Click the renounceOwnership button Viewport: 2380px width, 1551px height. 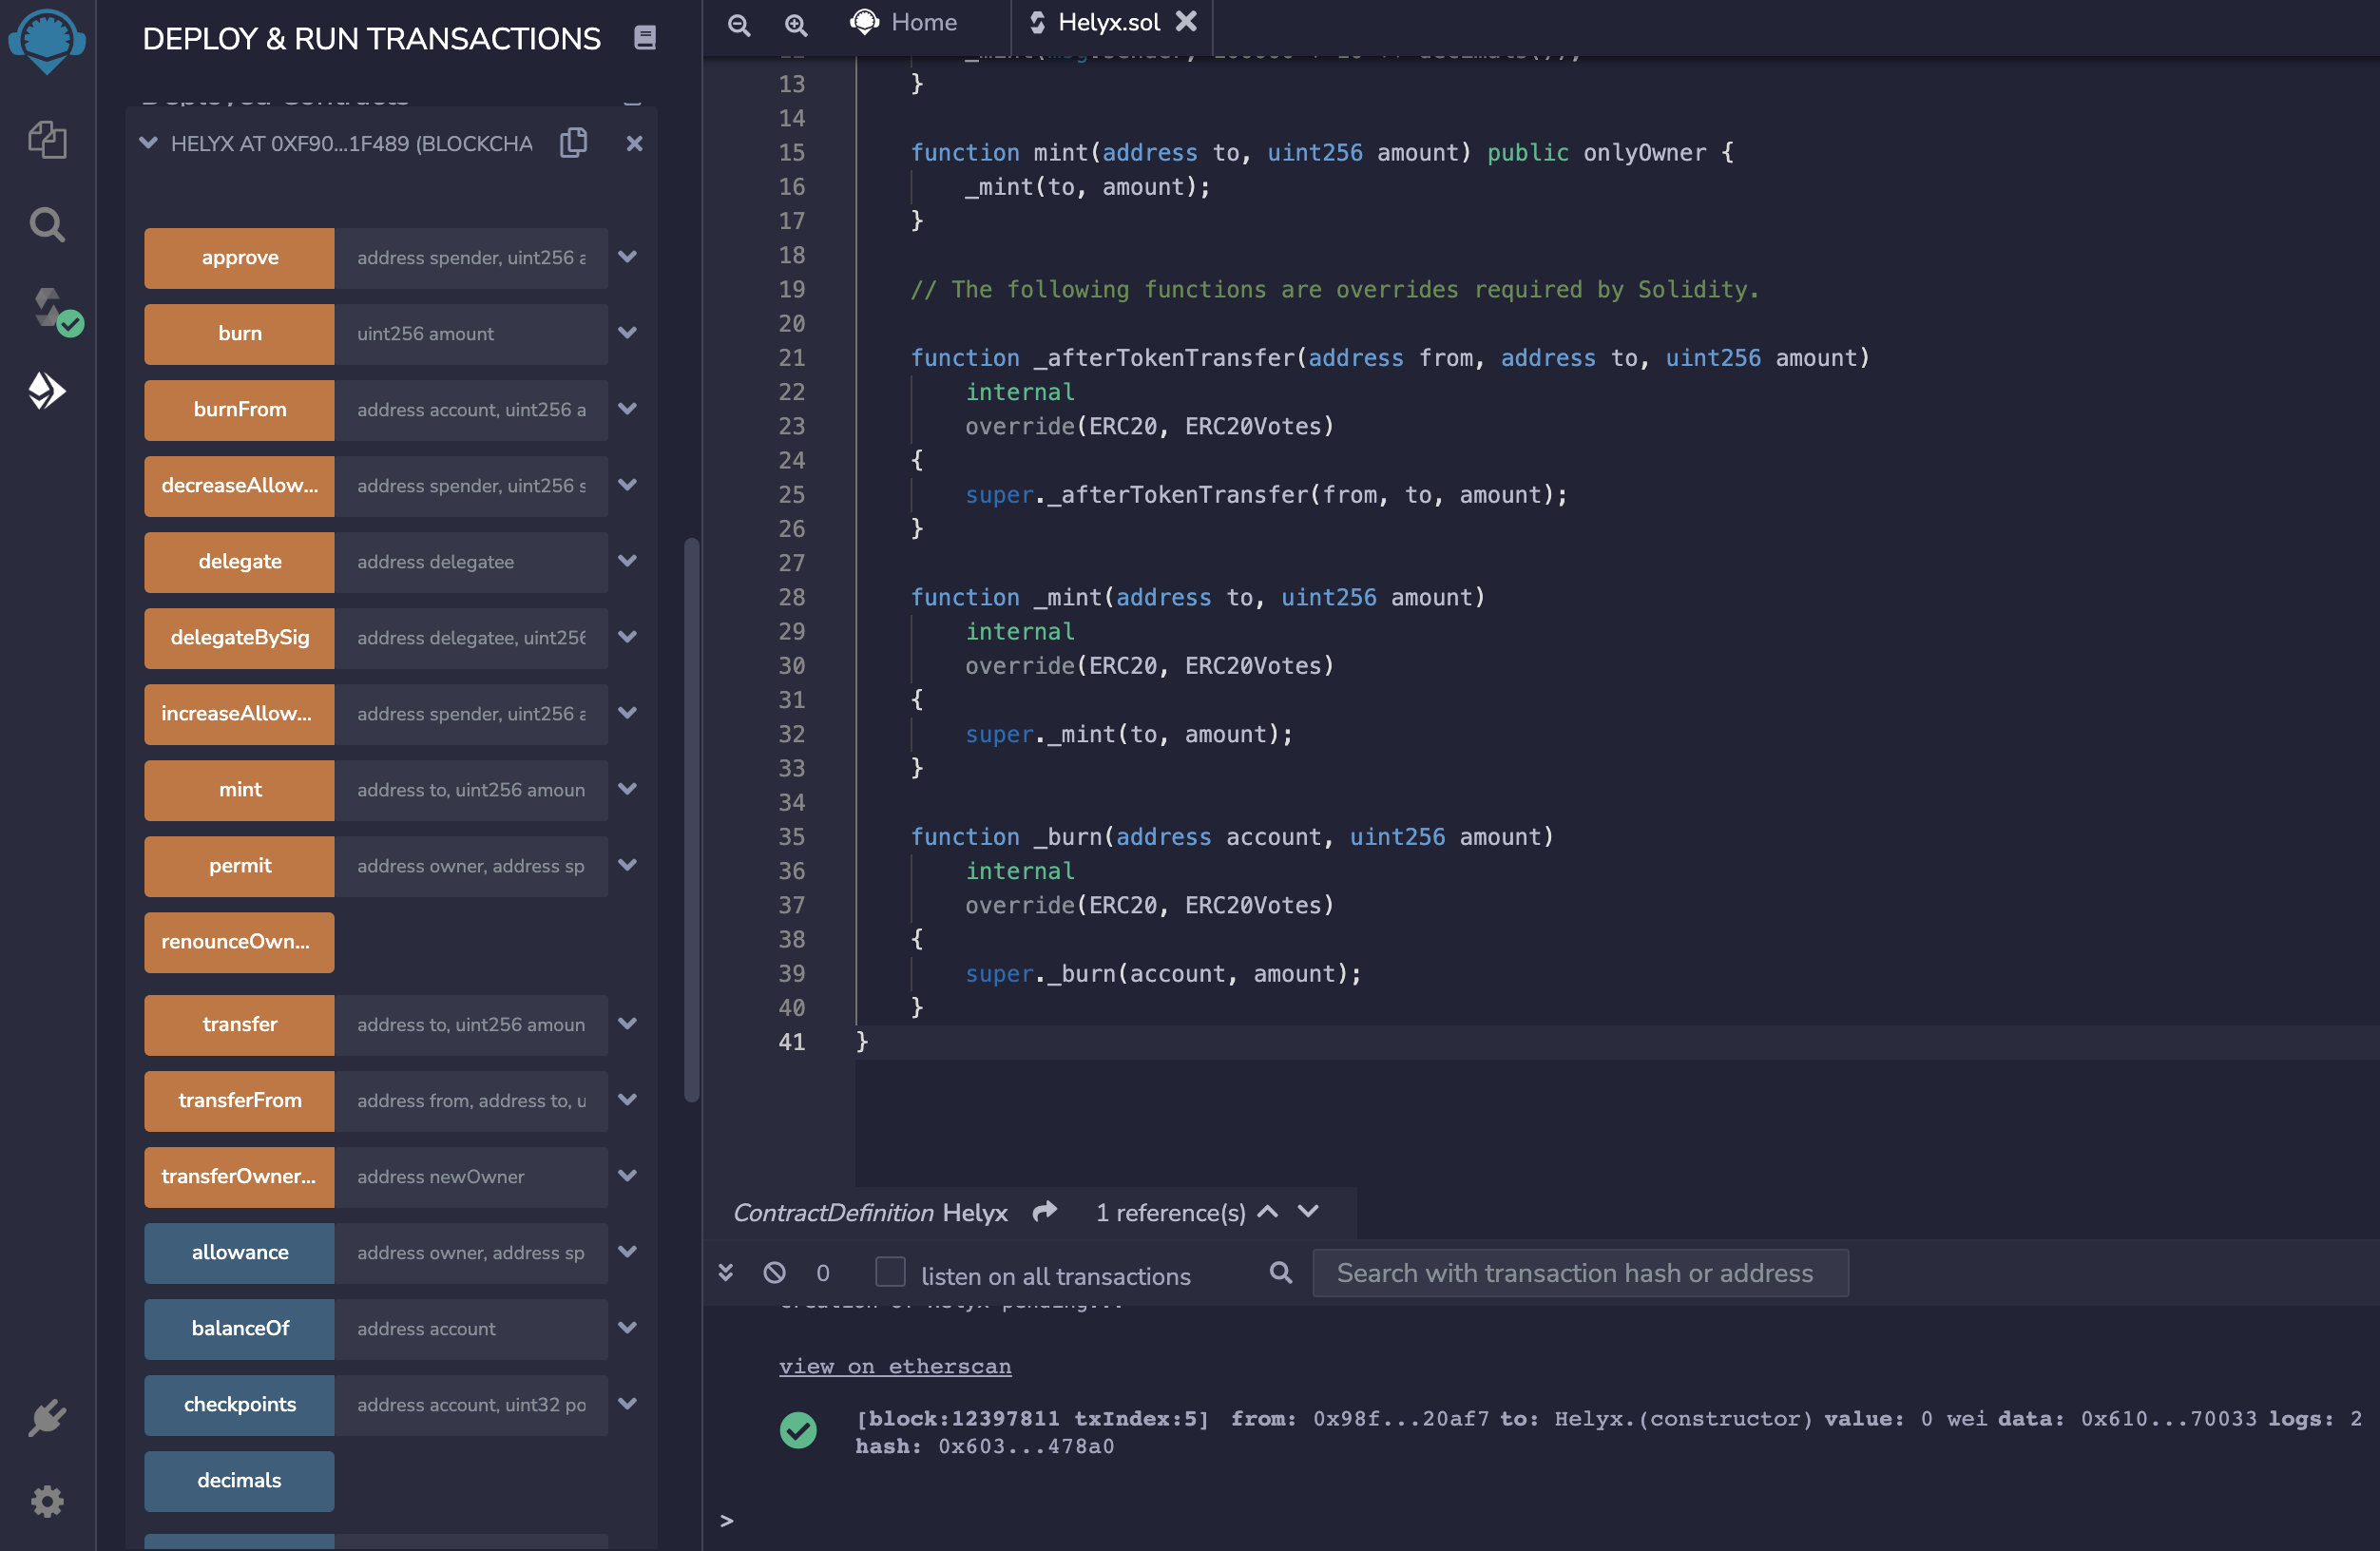239,941
